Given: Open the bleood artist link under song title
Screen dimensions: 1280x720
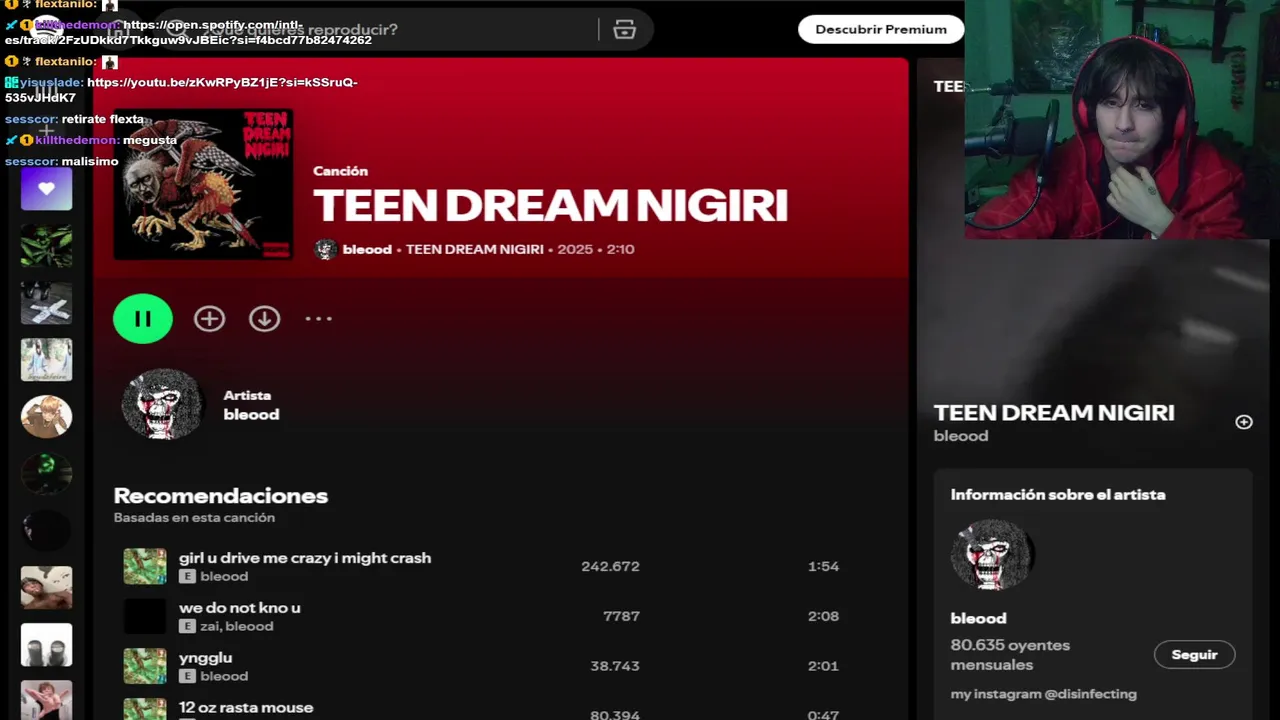Looking at the screenshot, I should 367,249.
